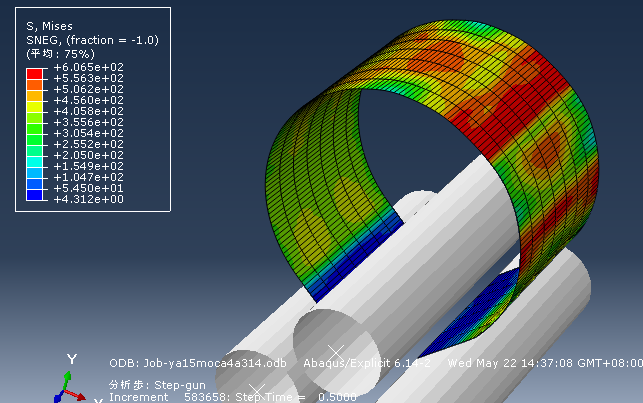Viewport: 643px width, 403px height.
Task: Click the legend value +5.062e+02
Action: (89, 89)
